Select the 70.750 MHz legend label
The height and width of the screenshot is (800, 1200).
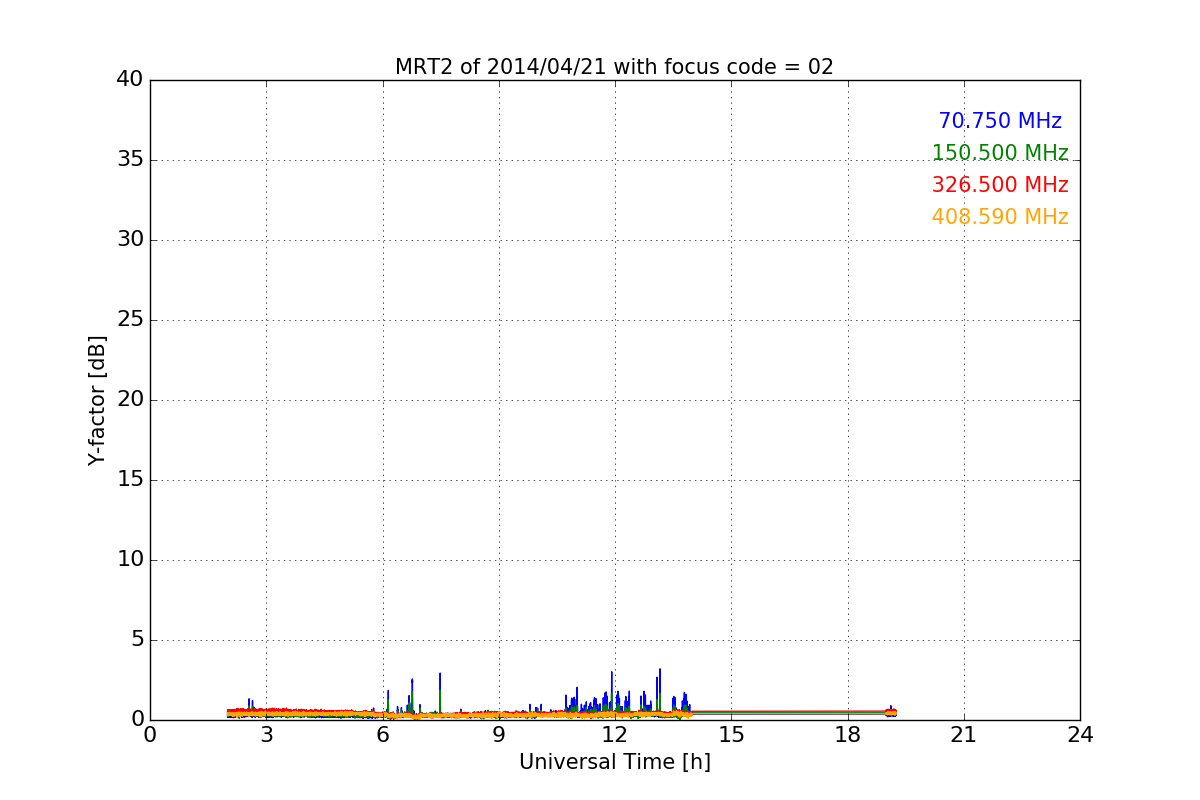click(x=1000, y=122)
